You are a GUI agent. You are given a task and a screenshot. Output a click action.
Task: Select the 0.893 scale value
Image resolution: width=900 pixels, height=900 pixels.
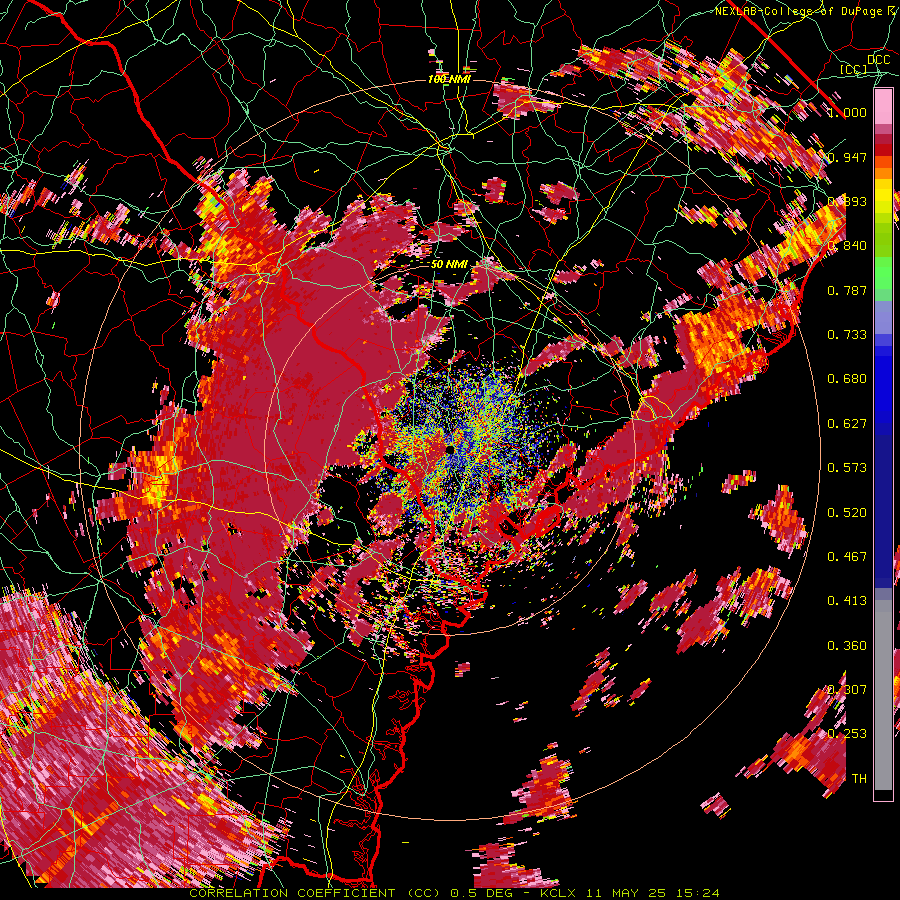(x=847, y=201)
